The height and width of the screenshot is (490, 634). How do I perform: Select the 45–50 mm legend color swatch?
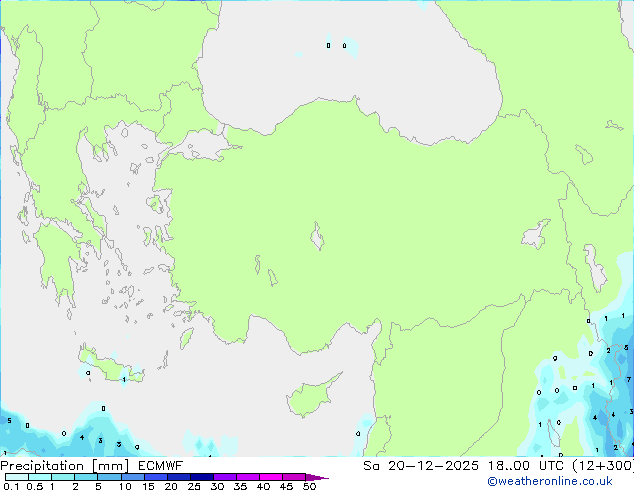(294, 477)
